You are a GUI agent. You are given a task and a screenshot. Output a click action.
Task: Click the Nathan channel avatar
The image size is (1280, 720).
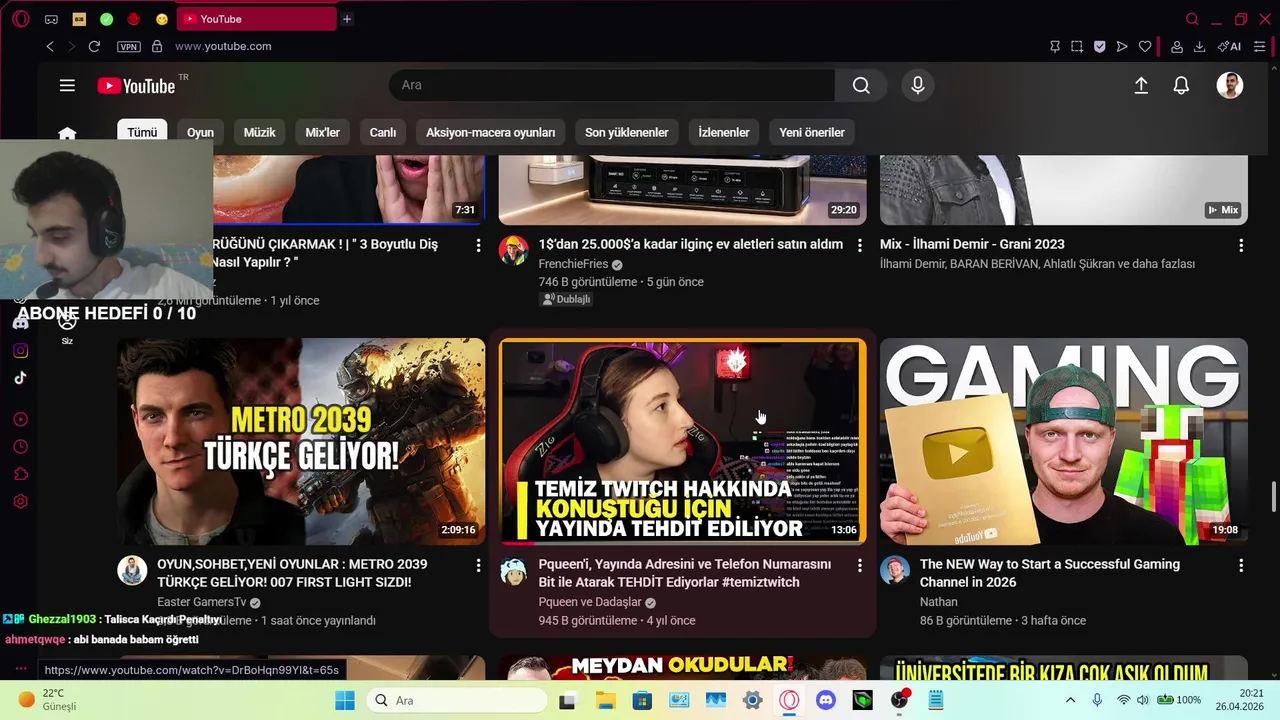click(x=895, y=570)
